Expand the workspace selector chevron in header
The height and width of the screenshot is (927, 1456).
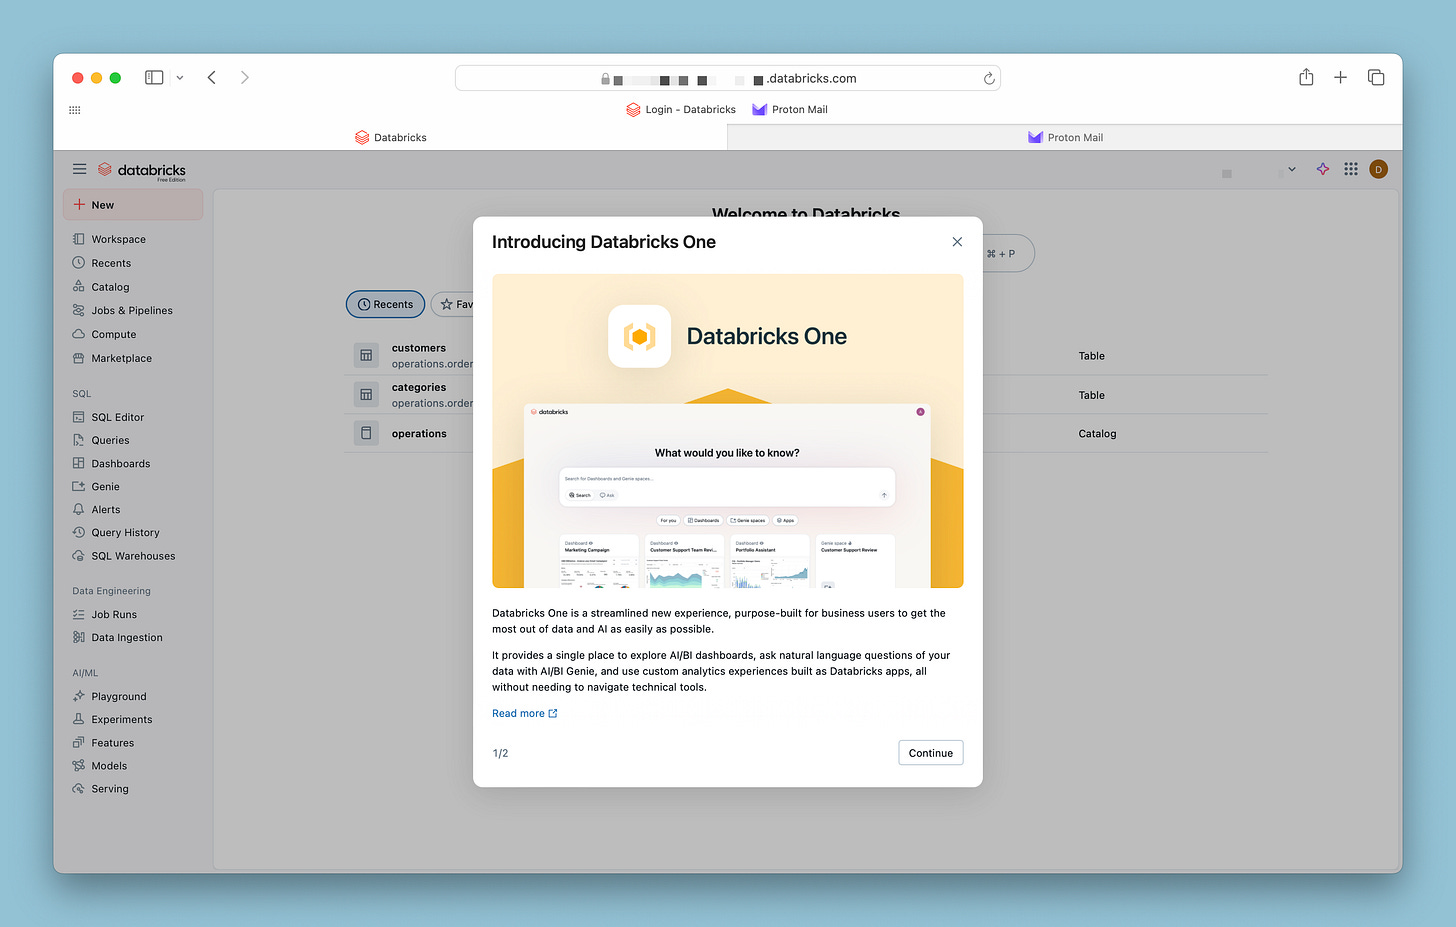coord(1292,169)
